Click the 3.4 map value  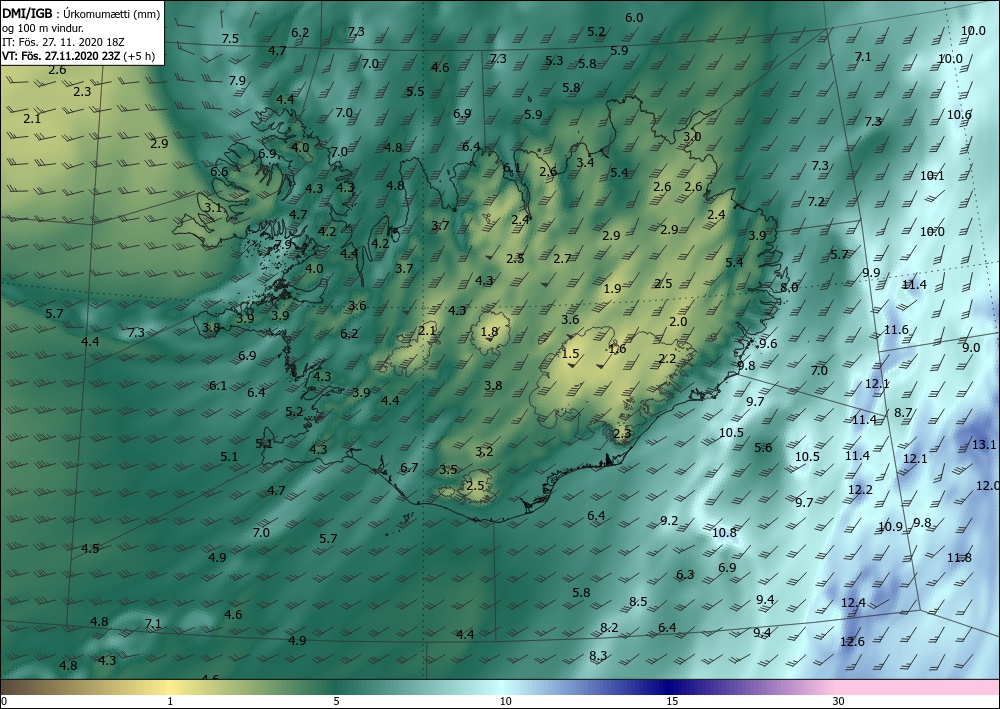585,163
